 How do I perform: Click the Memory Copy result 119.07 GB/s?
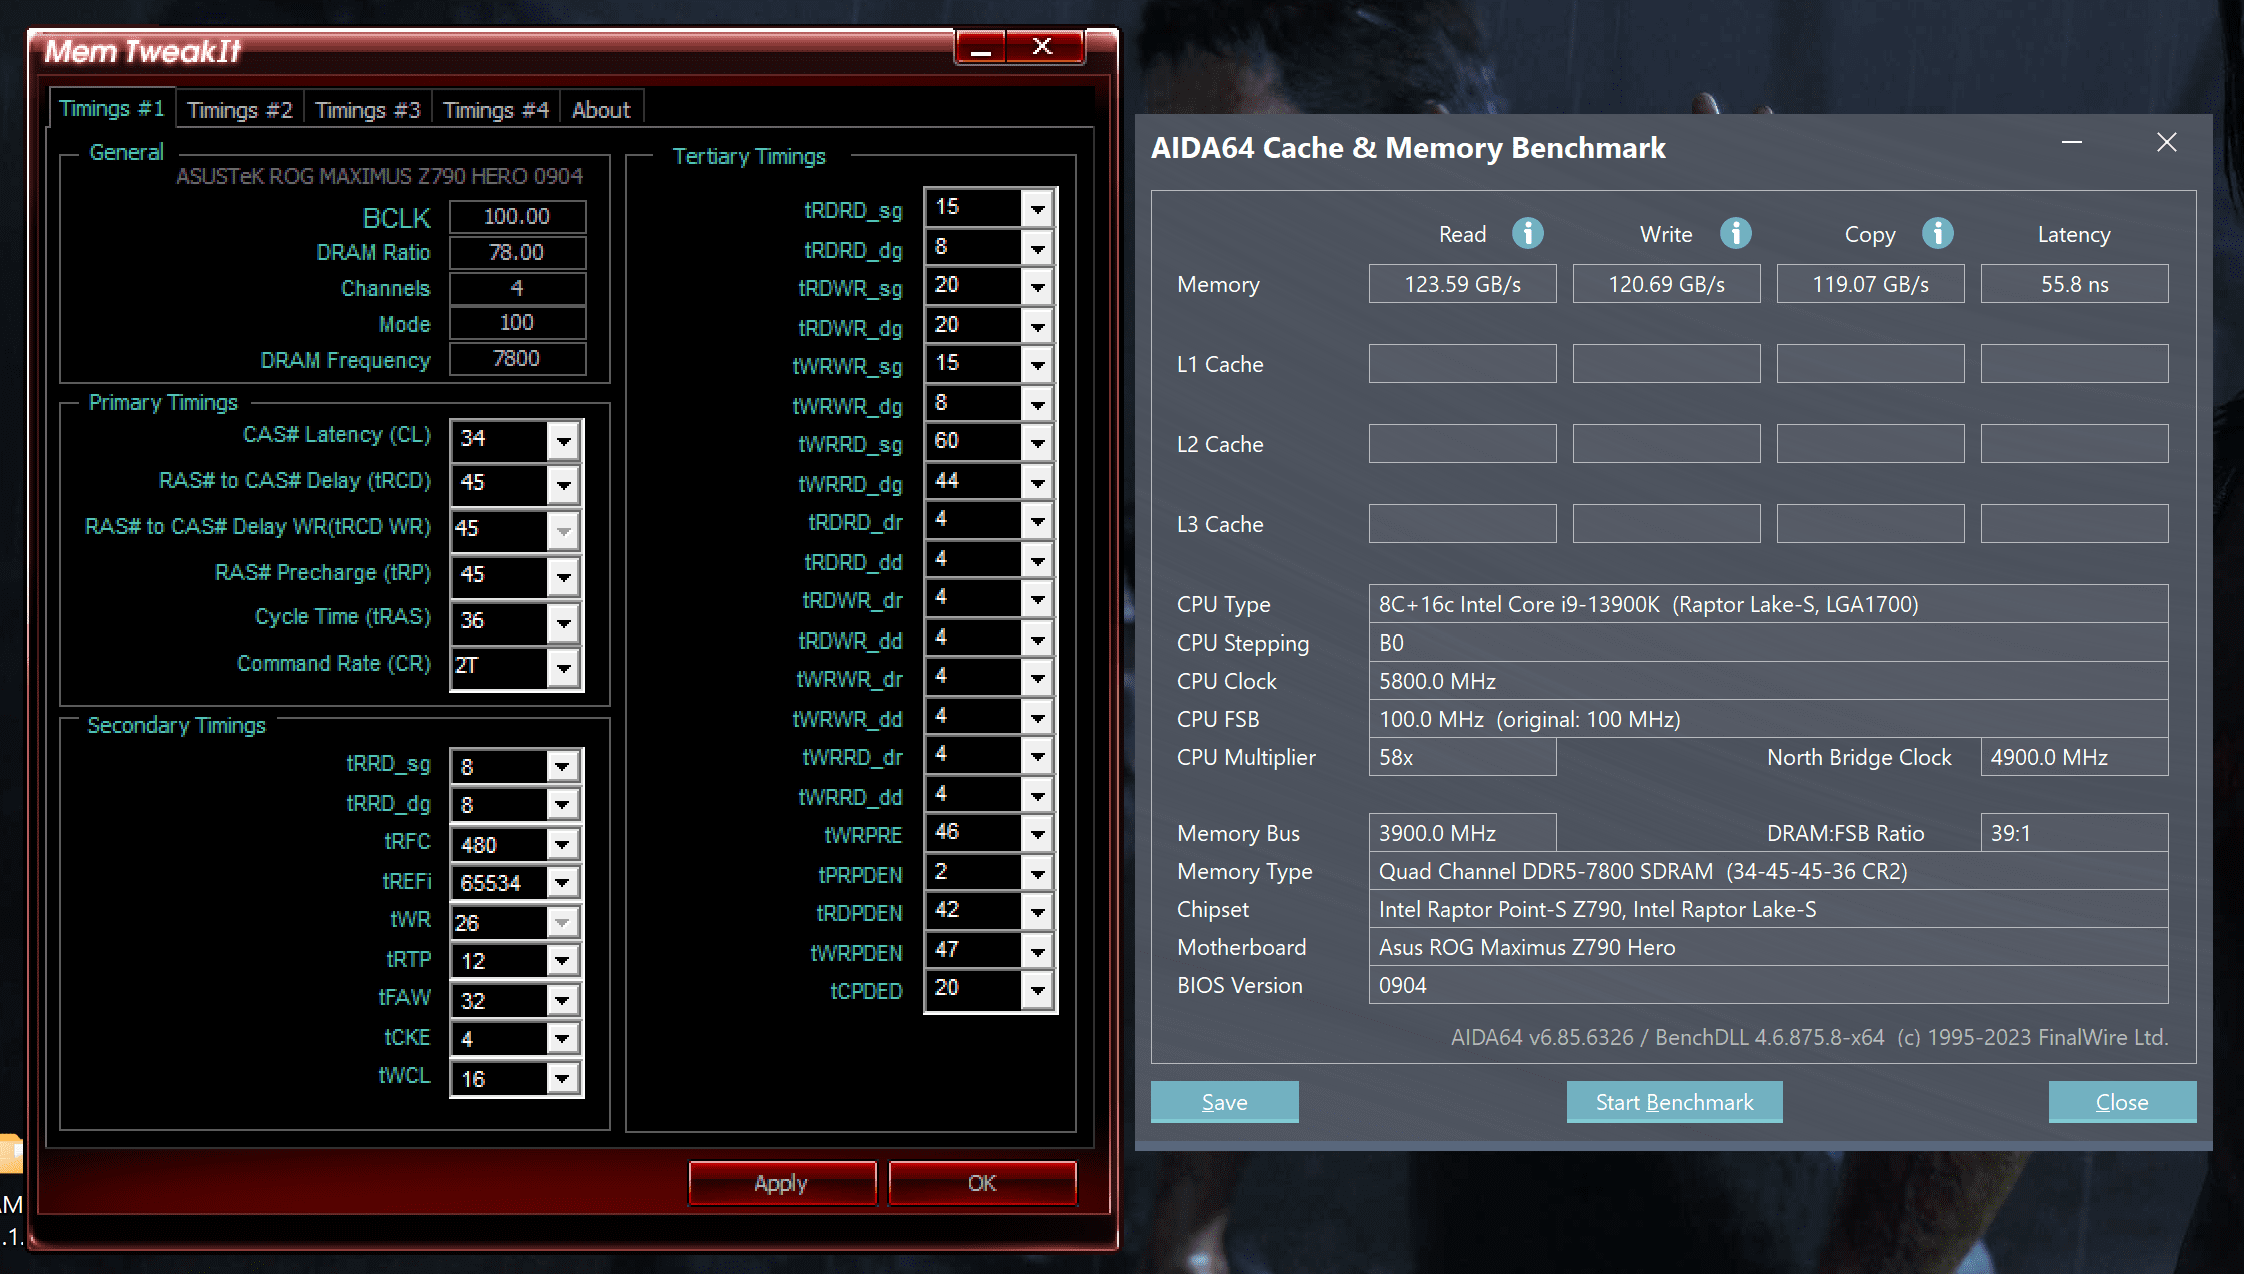[1870, 284]
